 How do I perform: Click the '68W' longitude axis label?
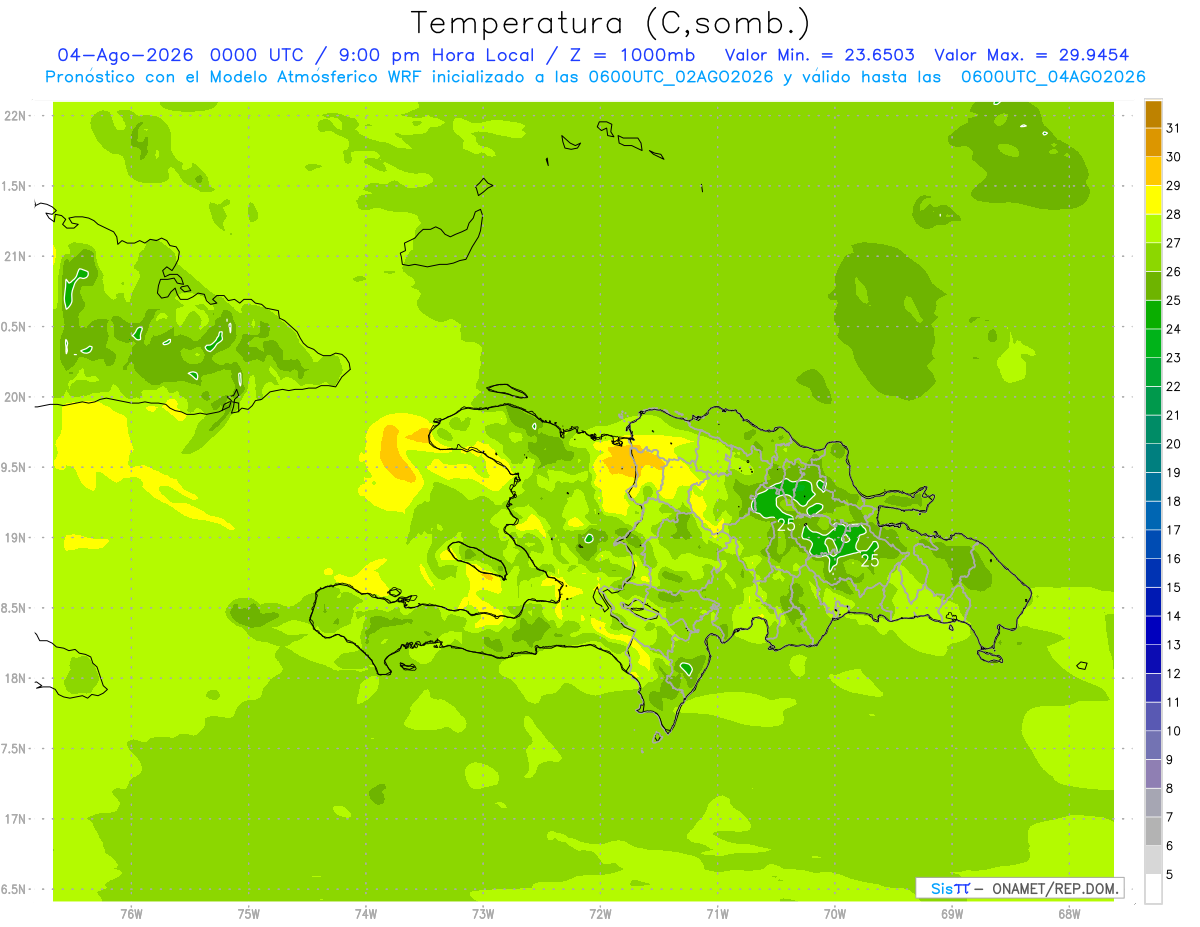pyautogui.click(x=1069, y=914)
